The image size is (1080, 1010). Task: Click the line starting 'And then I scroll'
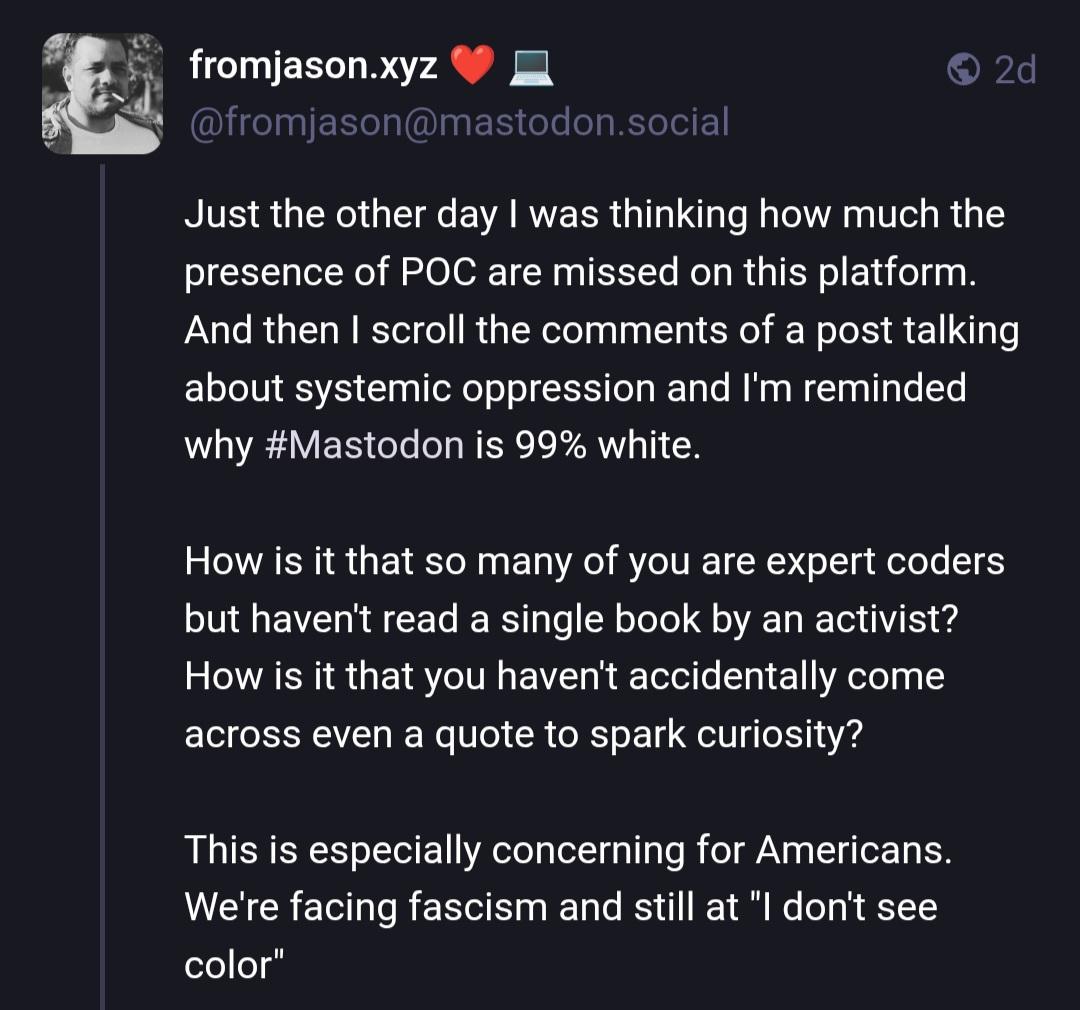pos(601,329)
